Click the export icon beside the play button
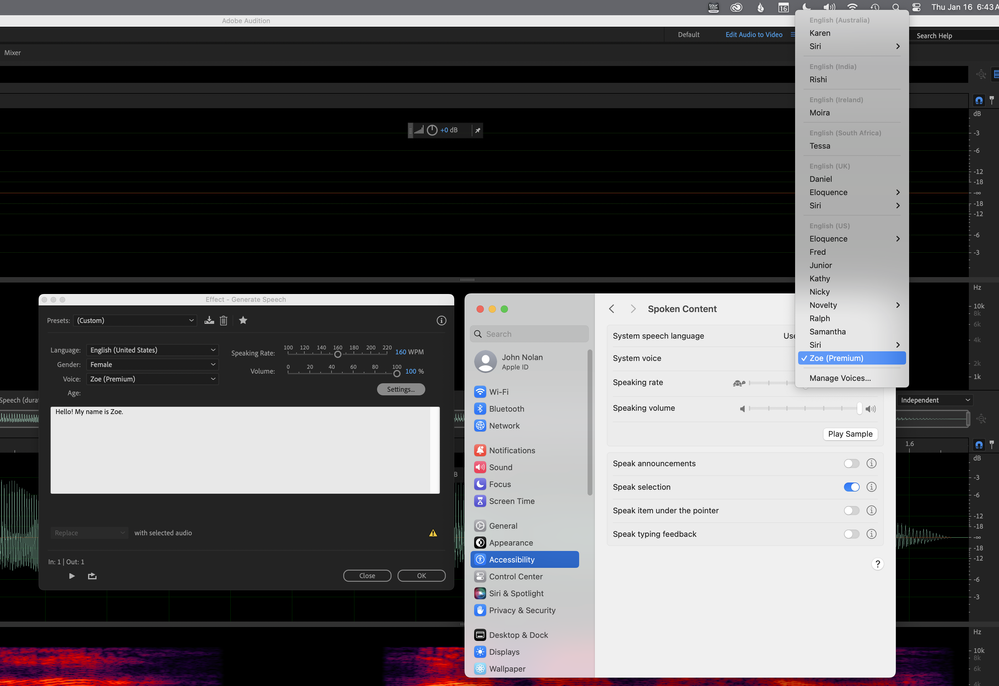The height and width of the screenshot is (686, 999). [92, 576]
